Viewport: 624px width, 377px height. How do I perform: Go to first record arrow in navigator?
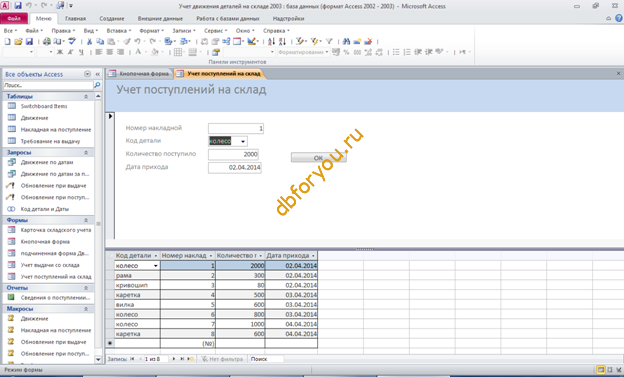132,359
